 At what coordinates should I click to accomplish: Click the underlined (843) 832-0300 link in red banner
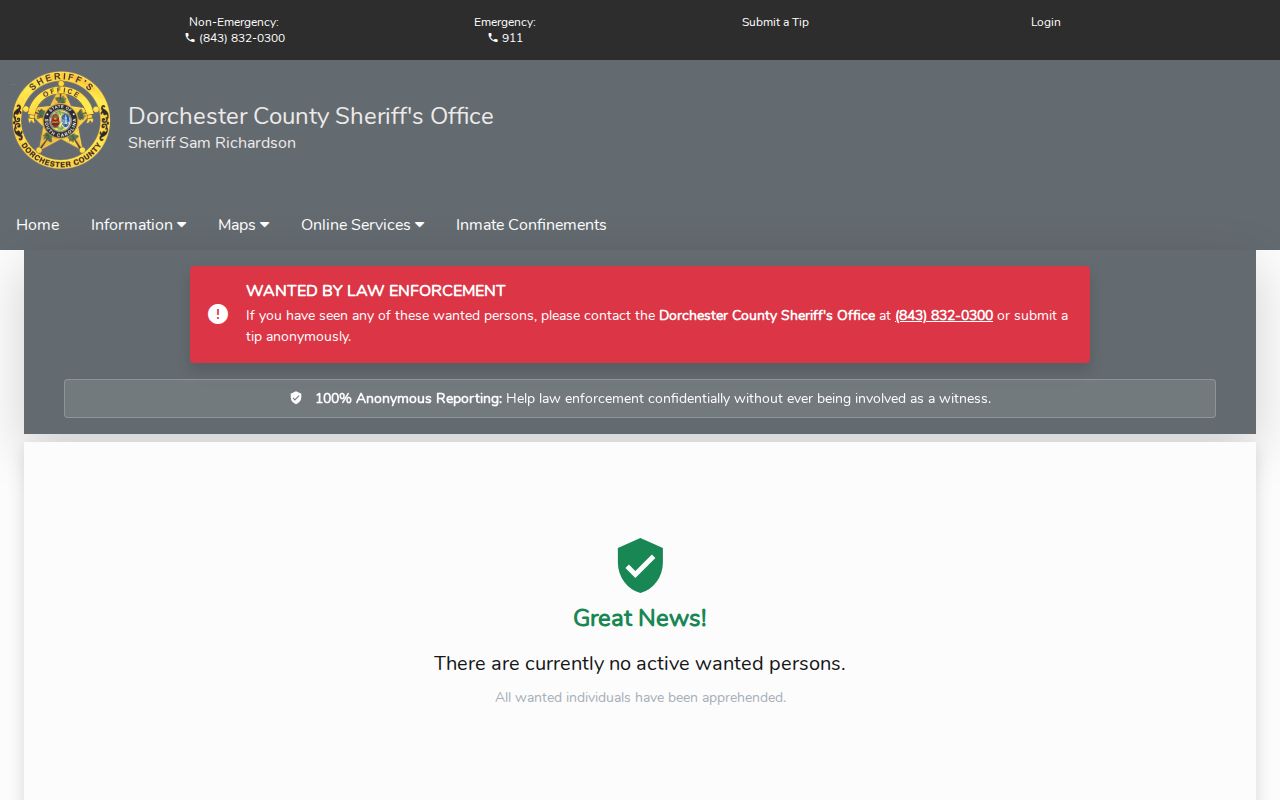tap(944, 315)
